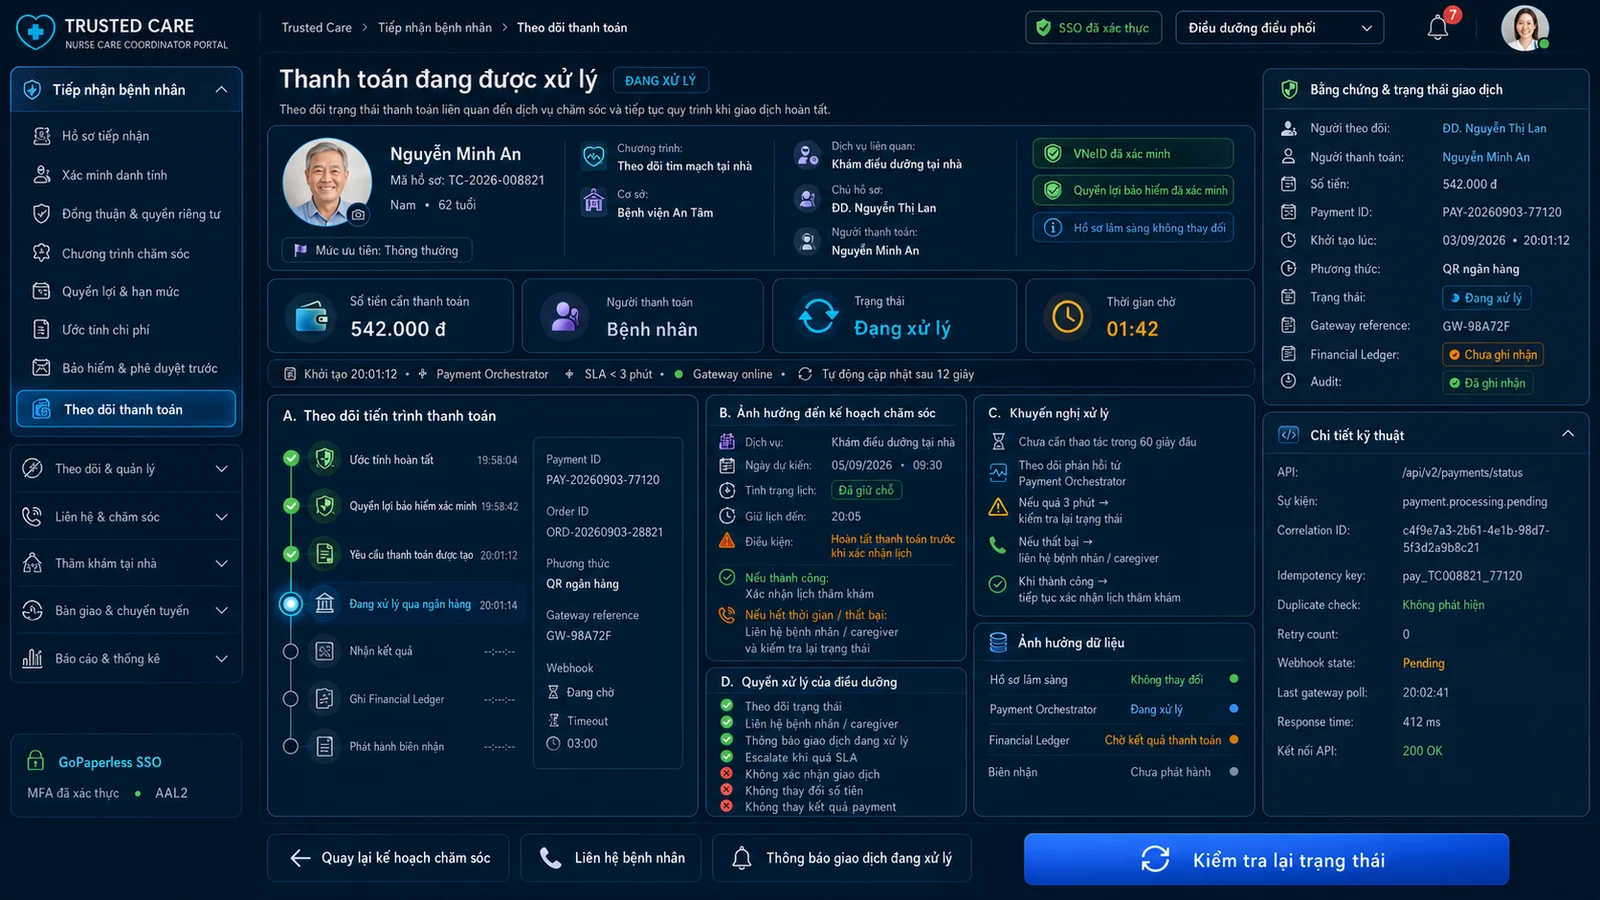Image resolution: width=1600 pixels, height=900 pixels.
Task: Toggle the Không thay đổi số tiền item
Action: pyautogui.click(x=727, y=790)
